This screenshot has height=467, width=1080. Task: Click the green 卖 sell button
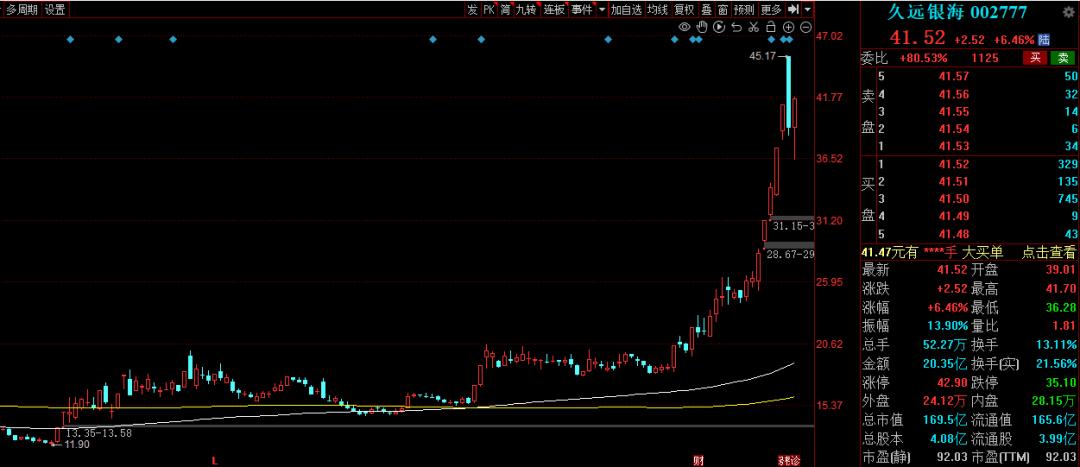pyautogui.click(x=1064, y=58)
